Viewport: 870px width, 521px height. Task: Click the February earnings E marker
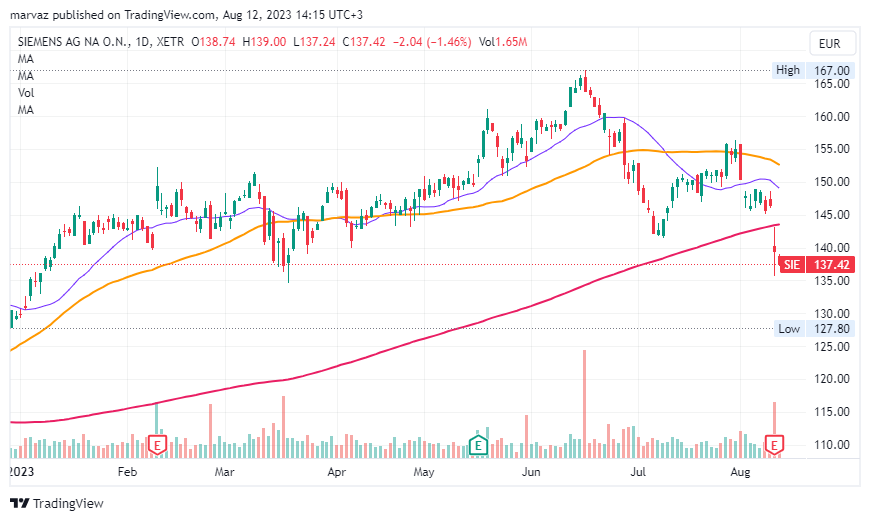[158, 446]
